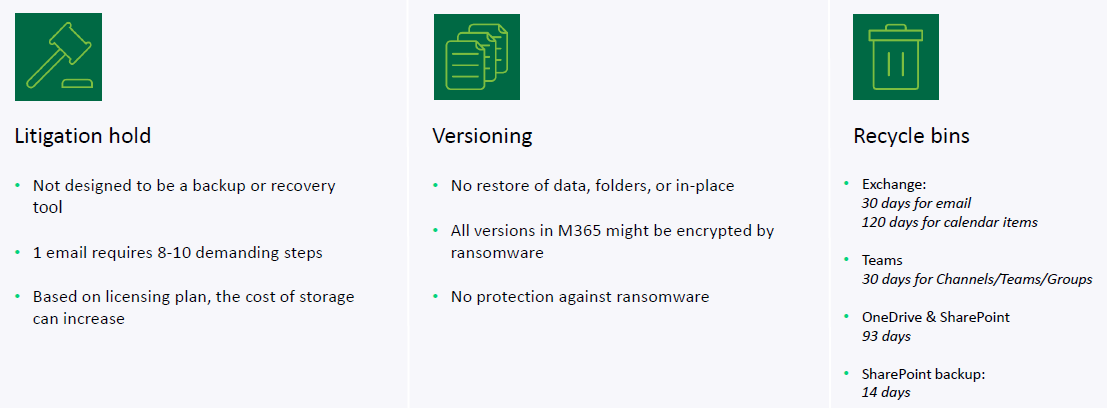
Task: Select the 'OneDrive & SharePoint' label
Action: (x=935, y=318)
